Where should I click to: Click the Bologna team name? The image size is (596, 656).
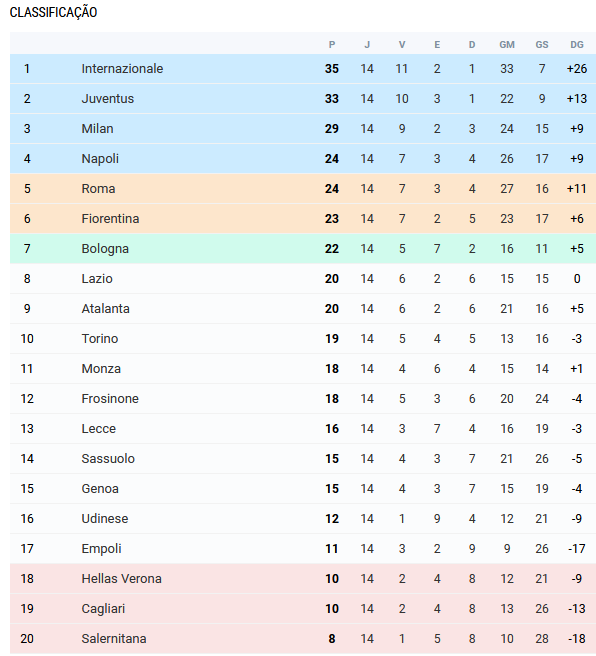(x=105, y=249)
